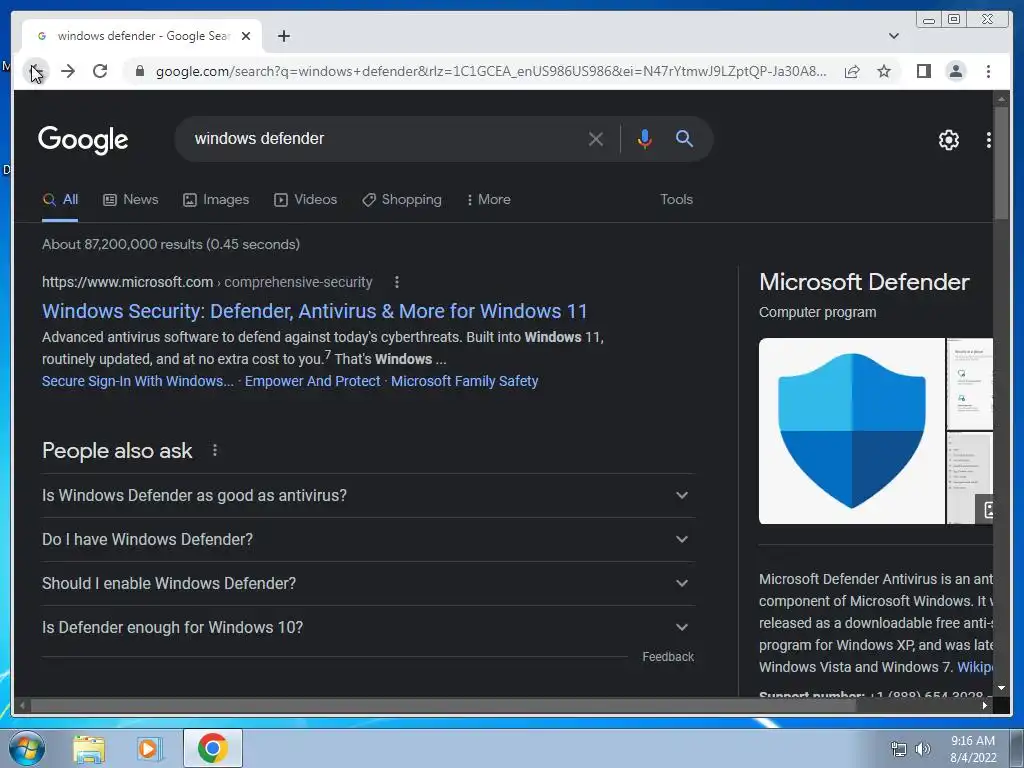Open the Chrome profile avatar

pos(955,71)
